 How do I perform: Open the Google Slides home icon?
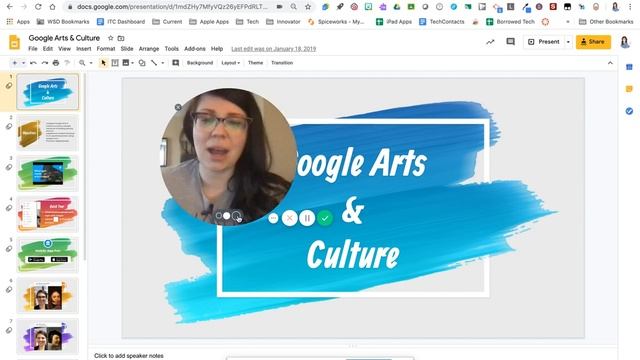14,42
